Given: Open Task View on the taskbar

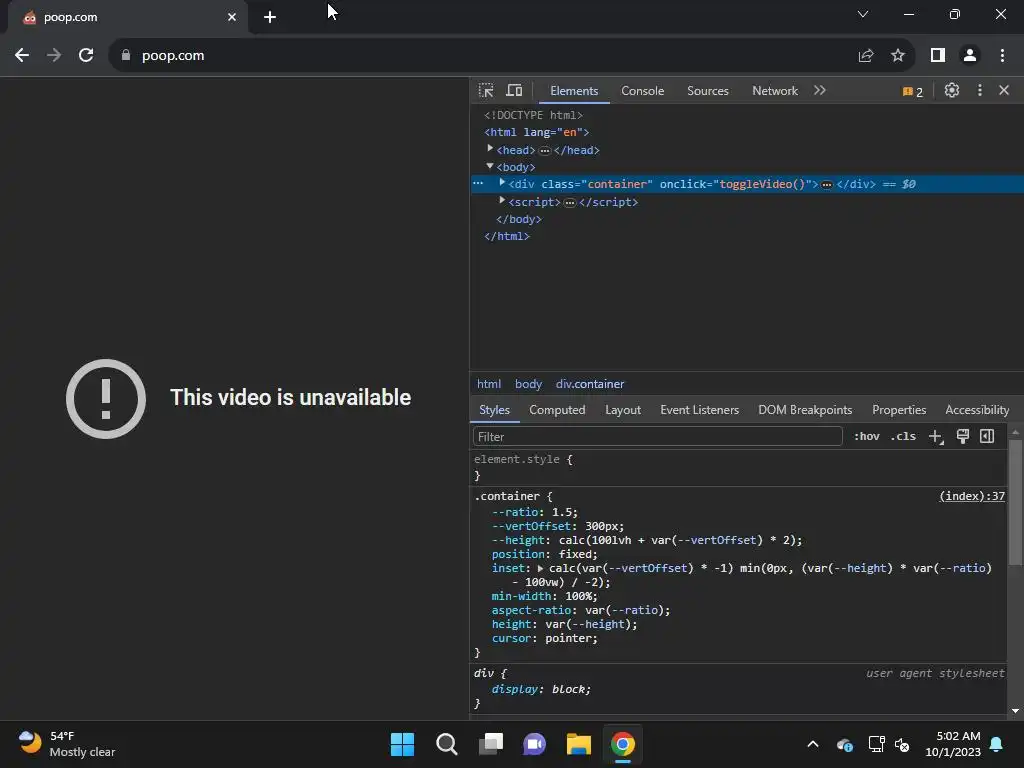Looking at the screenshot, I should [x=491, y=744].
